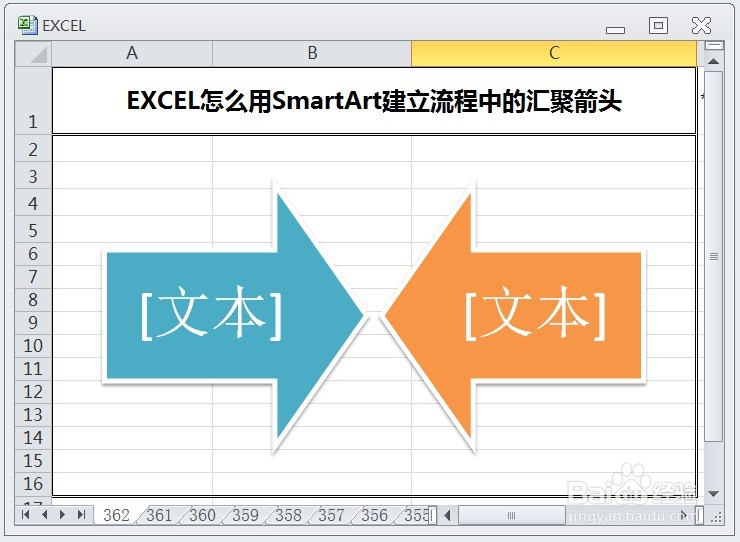Screen dimensions: 740x542
Task: Minimize the EXCEL window
Action: point(615,29)
